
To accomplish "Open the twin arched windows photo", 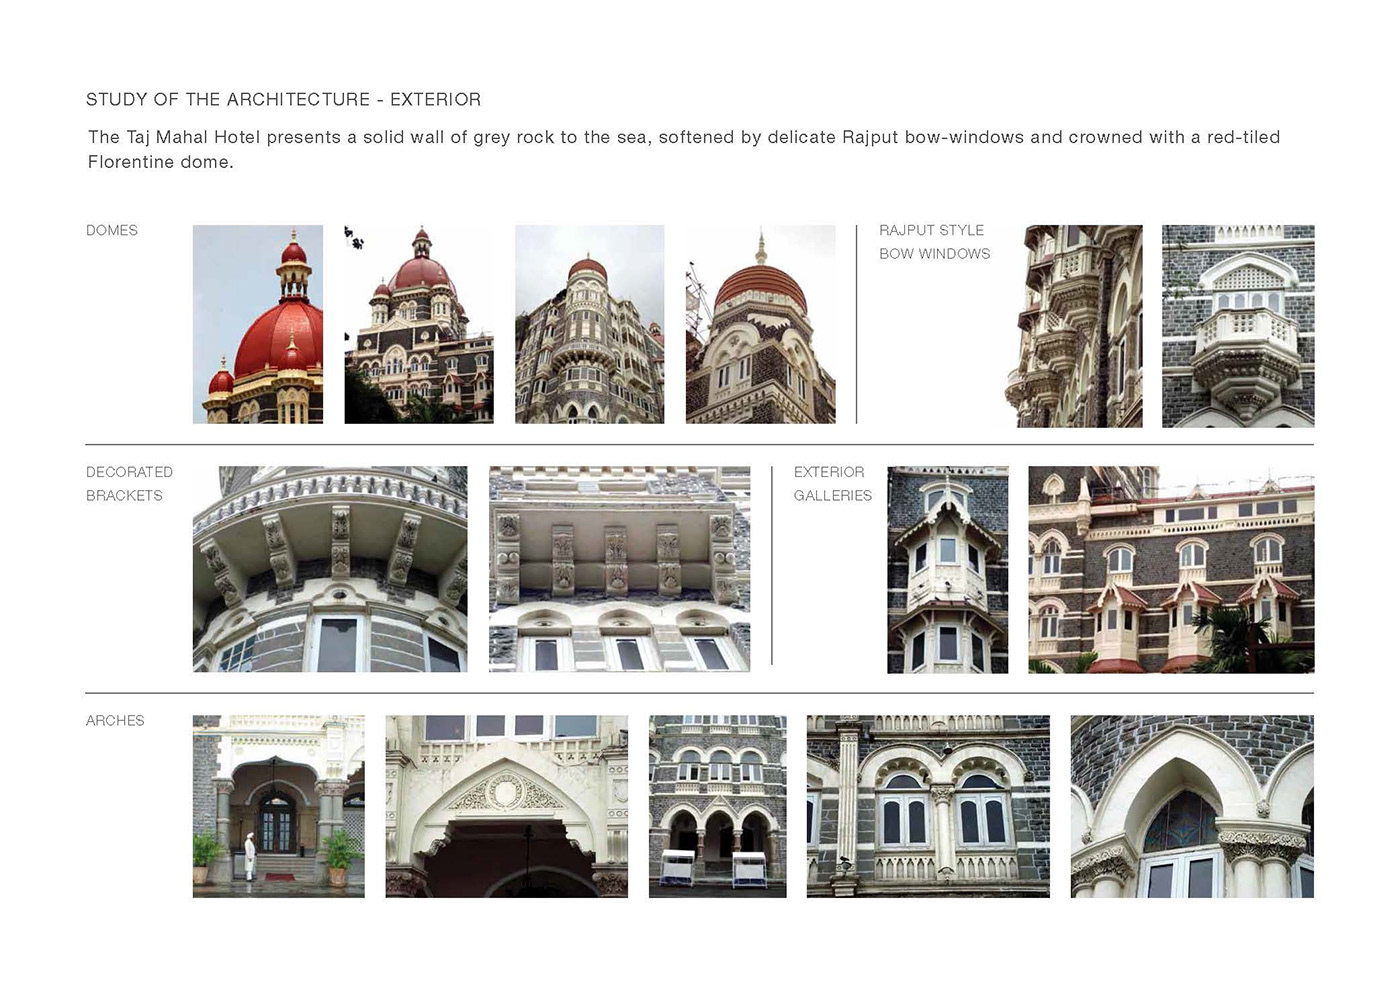I will tap(928, 806).
